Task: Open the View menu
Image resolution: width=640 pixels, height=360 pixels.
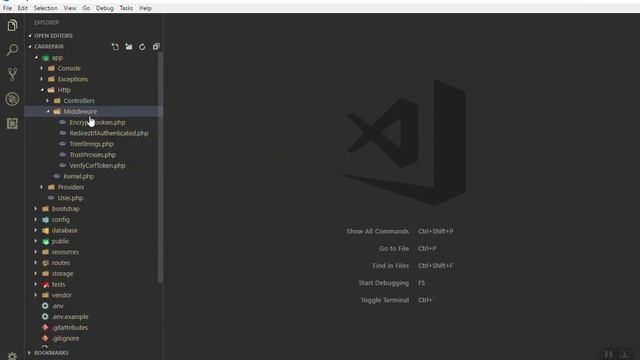Action: (70, 8)
